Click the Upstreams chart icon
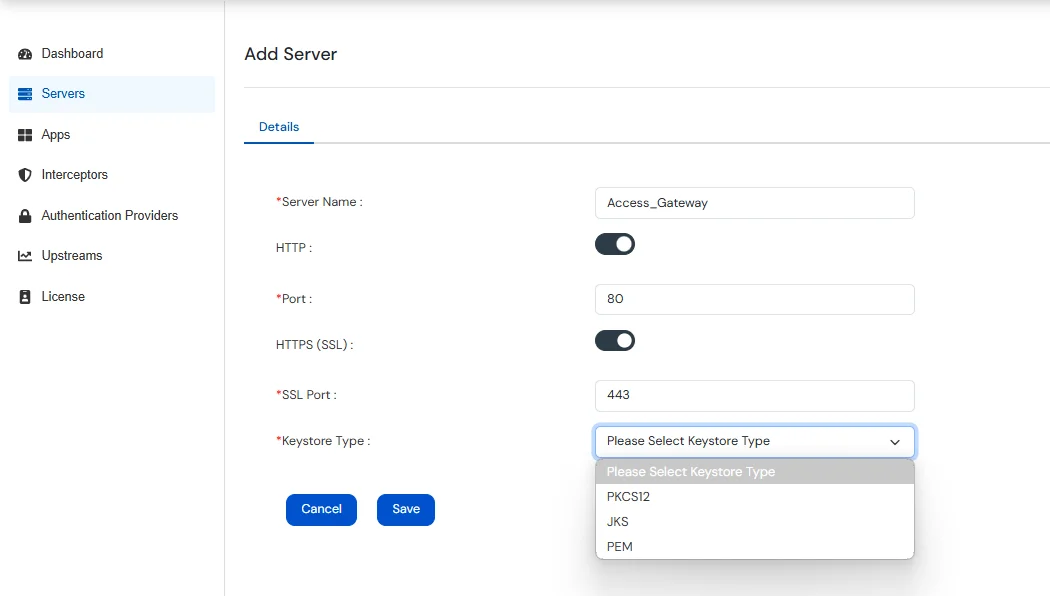This screenshot has width=1050, height=596. (x=25, y=256)
